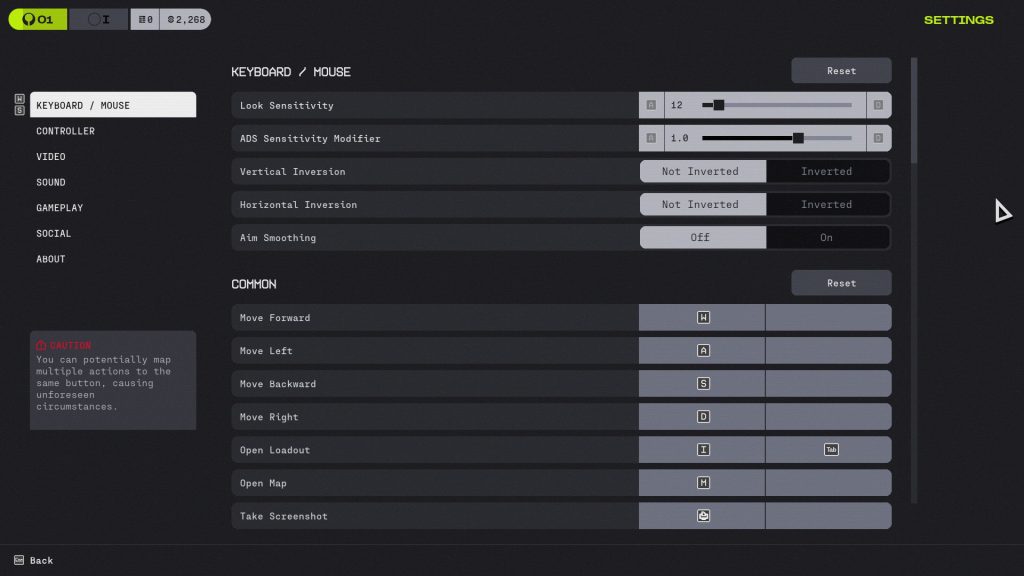This screenshot has width=1024, height=576.
Task: Click the Tab secondary binding for Open Loadout
Action: point(829,449)
